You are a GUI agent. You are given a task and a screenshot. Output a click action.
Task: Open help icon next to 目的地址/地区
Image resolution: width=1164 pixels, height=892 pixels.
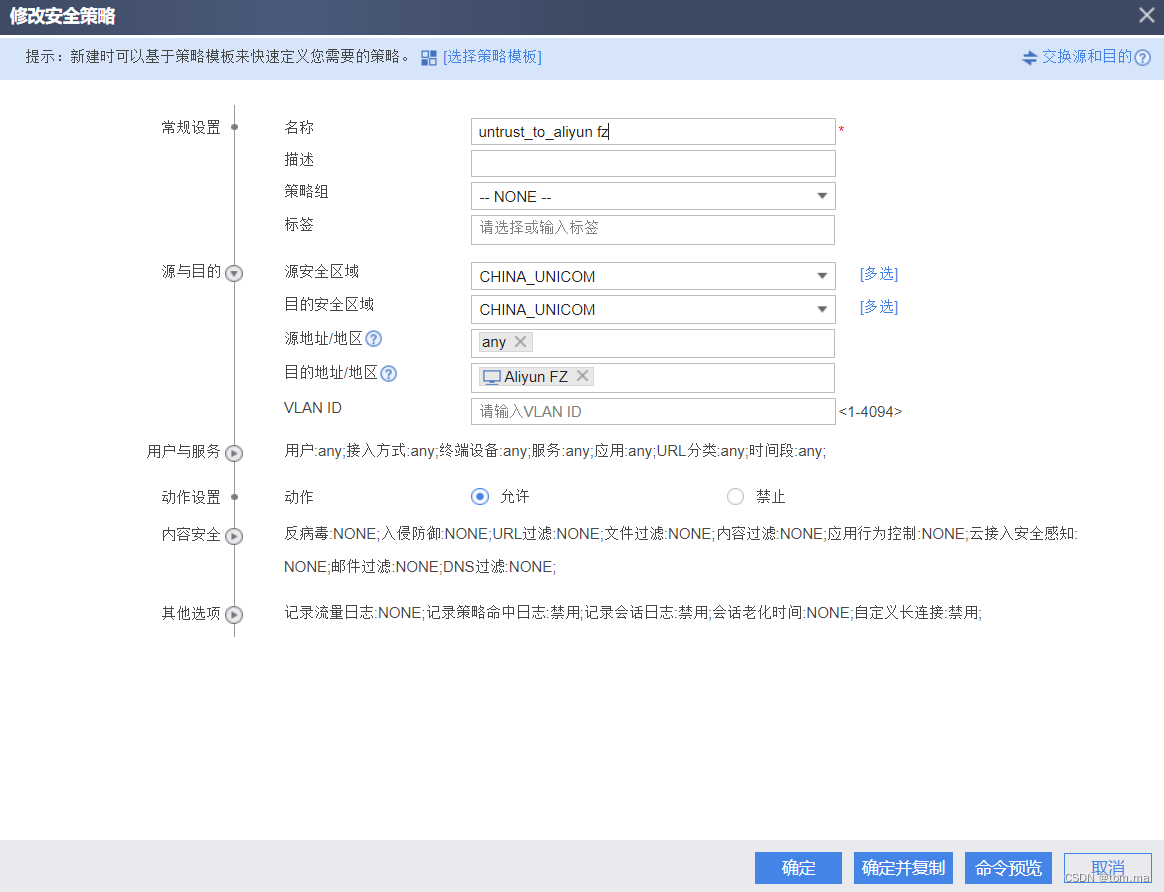(x=388, y=373)
